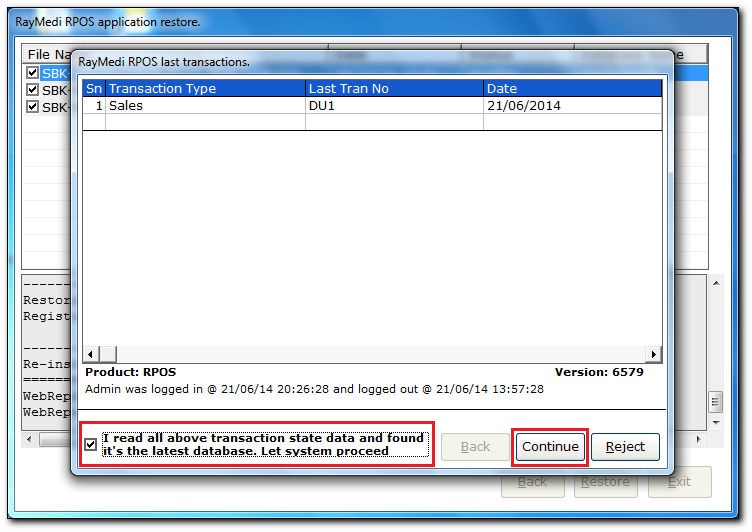Click the Continue button
Screen dimensions: 752x532
click(x=550, y=447)
